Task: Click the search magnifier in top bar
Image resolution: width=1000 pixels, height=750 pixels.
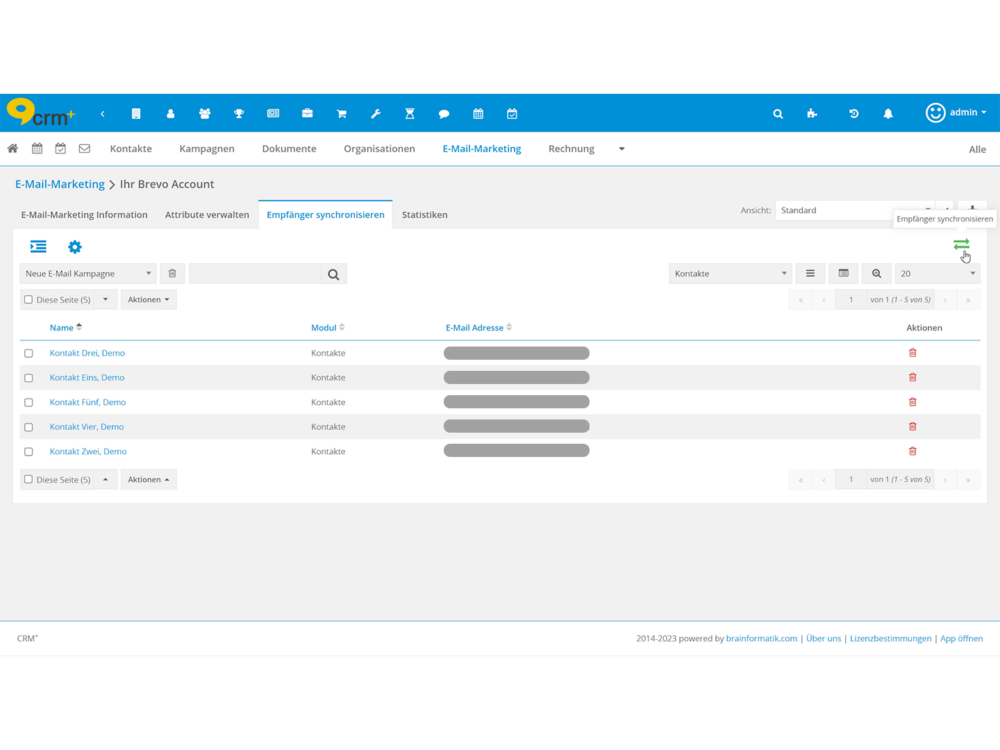Action: pyautogui.click(x=778, y=114)
